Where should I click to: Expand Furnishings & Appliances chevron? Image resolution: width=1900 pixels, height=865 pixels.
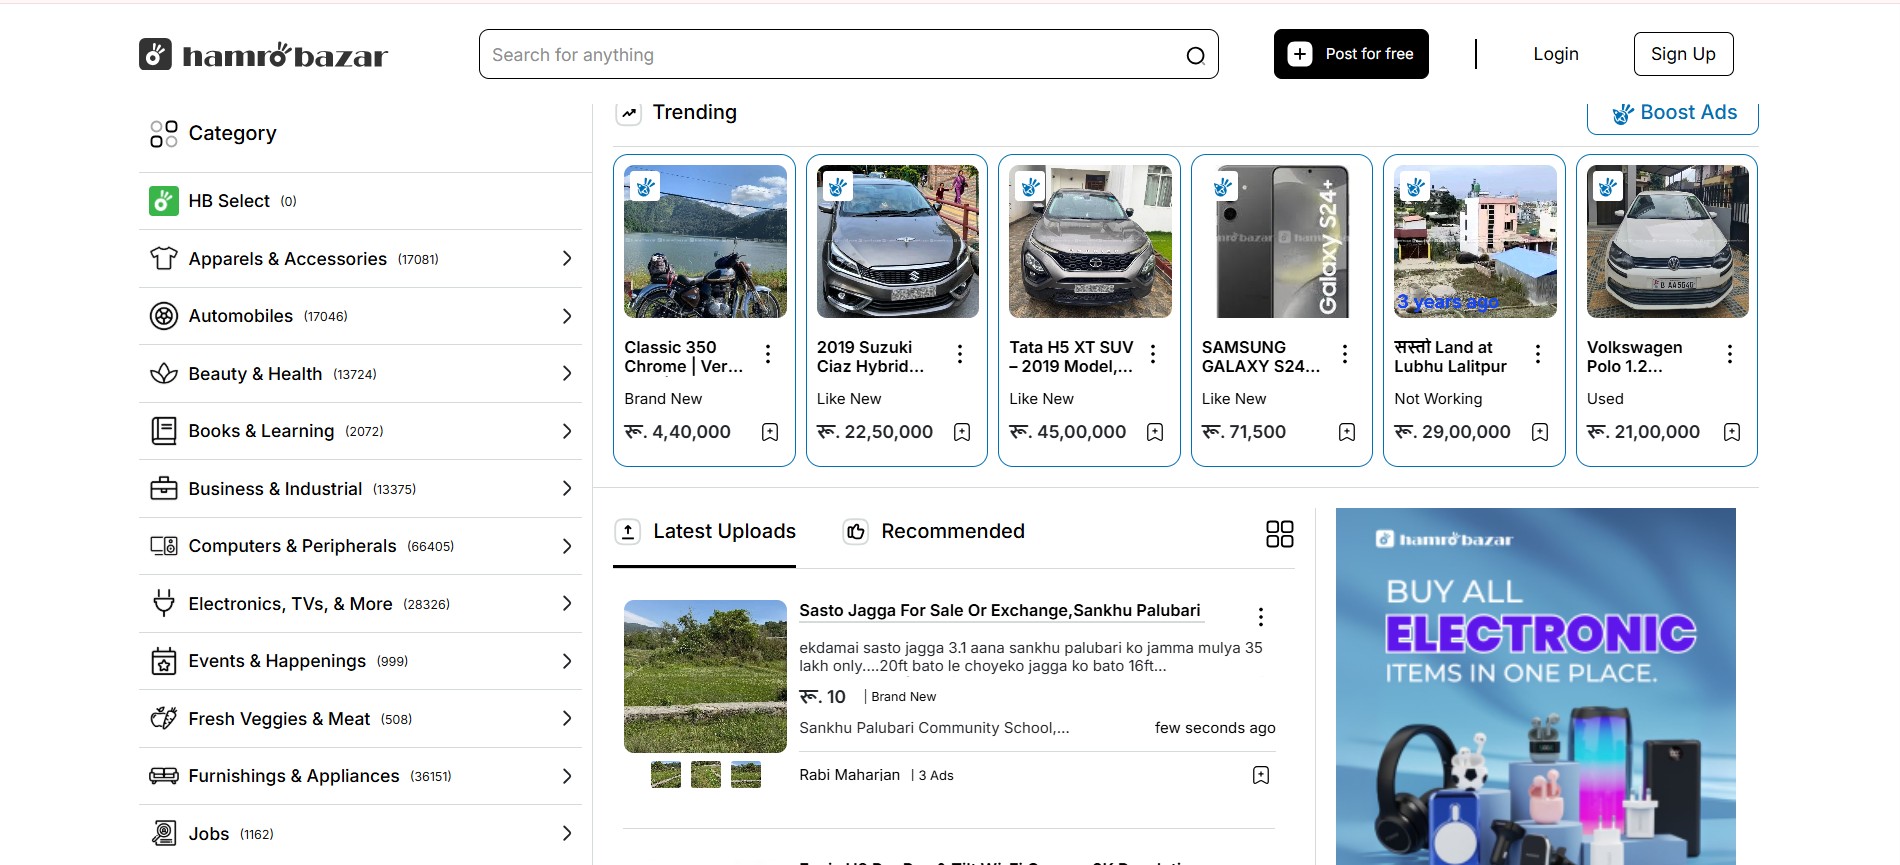pos(567,776)
